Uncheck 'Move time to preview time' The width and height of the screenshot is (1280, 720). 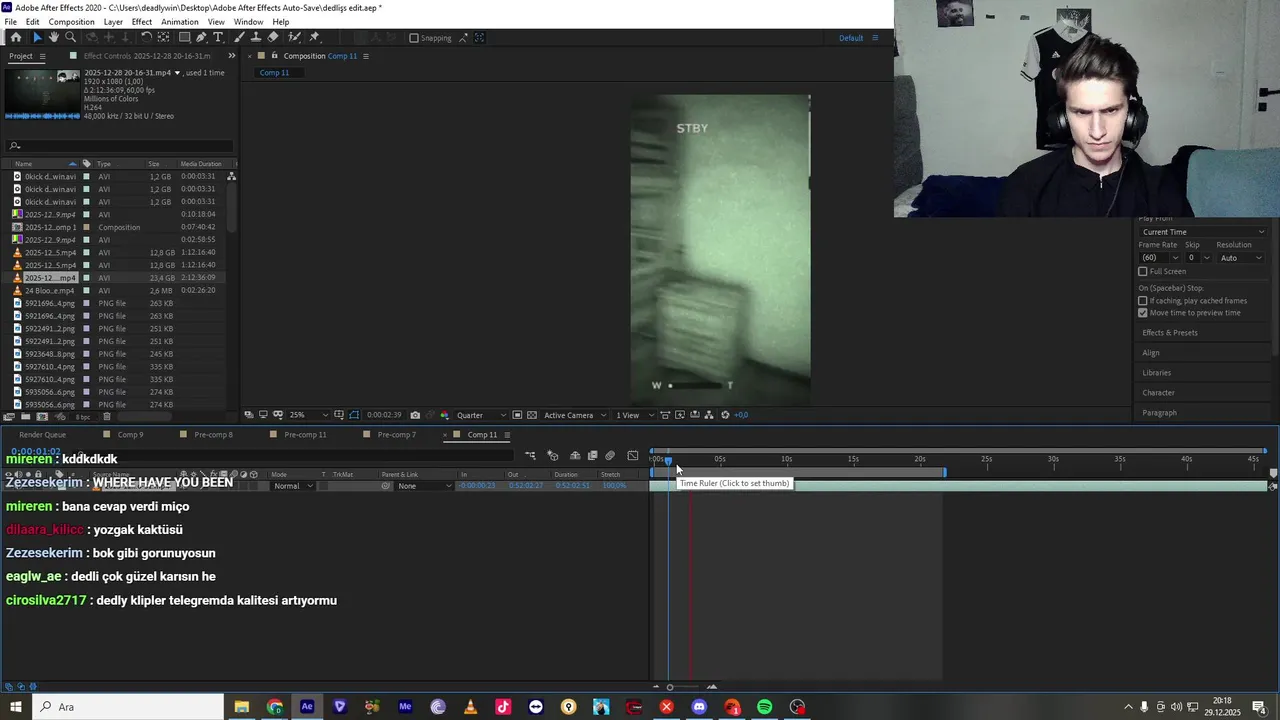click(x=1143, y=313)
